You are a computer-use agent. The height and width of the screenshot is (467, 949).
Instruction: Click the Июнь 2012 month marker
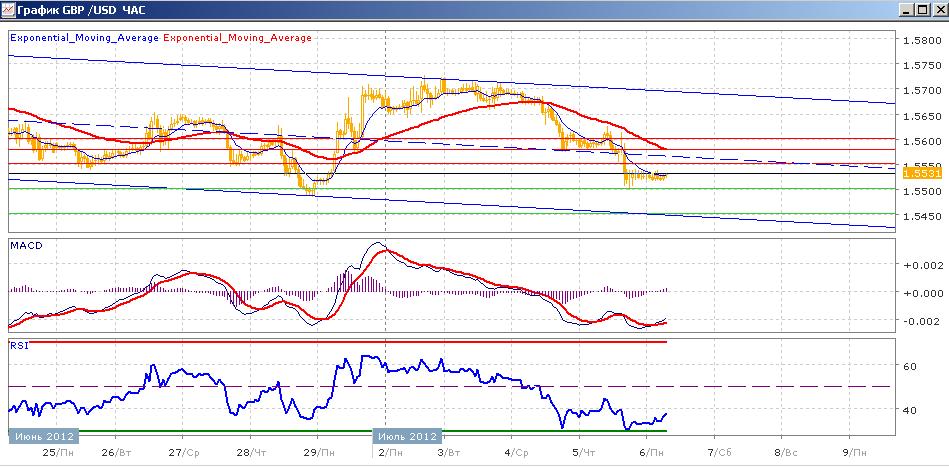pos(44,436)
